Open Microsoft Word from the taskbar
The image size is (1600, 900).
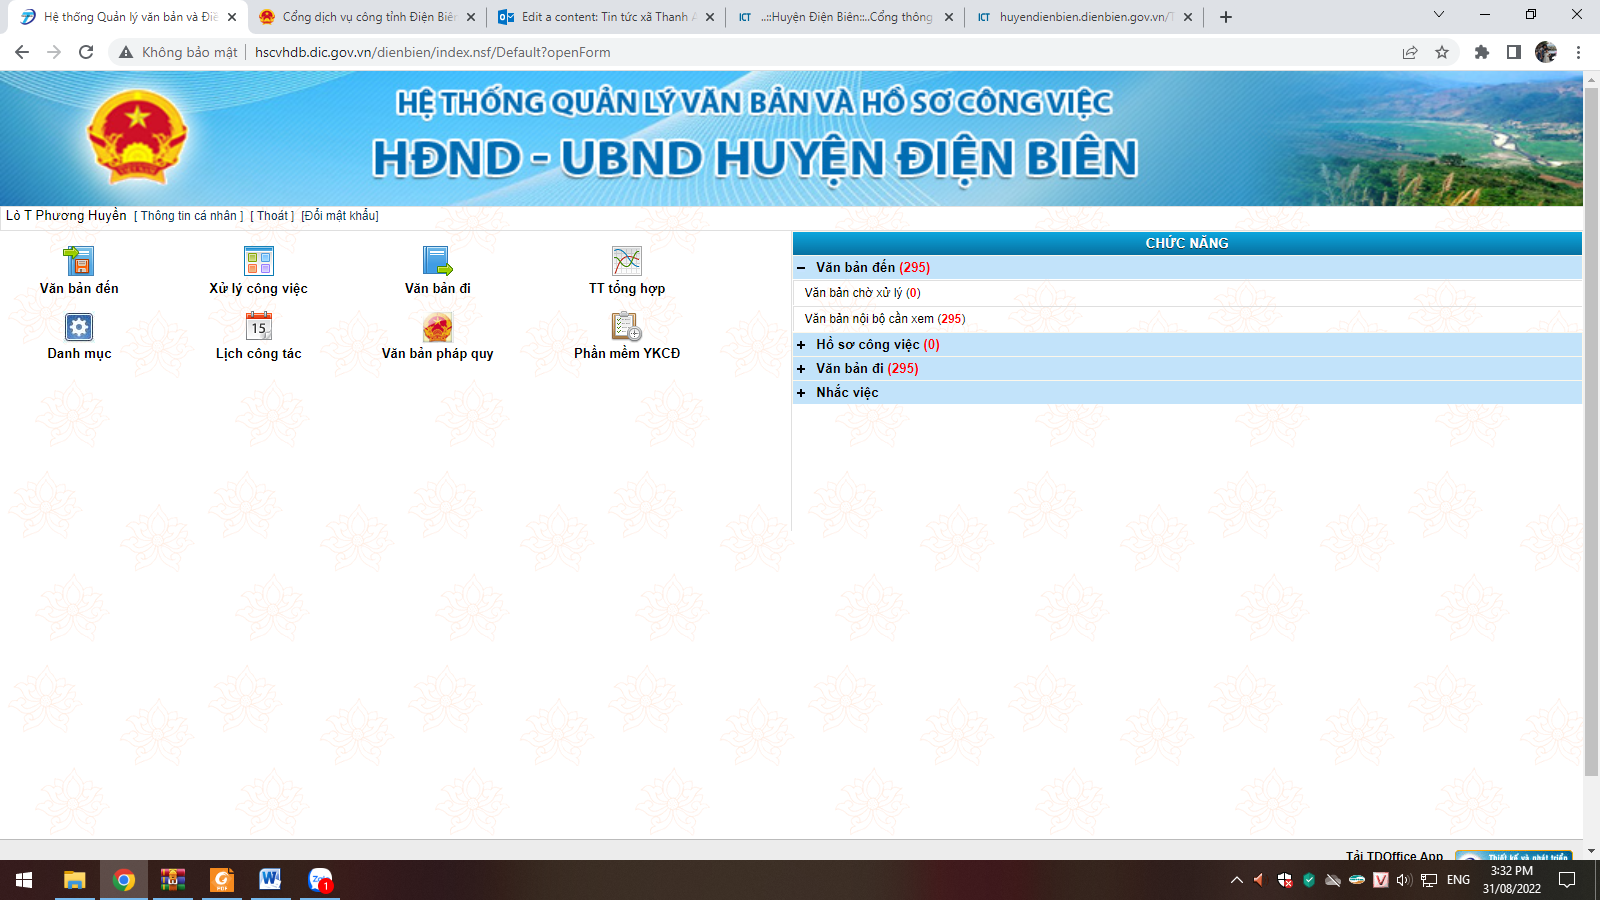[270, 880]
